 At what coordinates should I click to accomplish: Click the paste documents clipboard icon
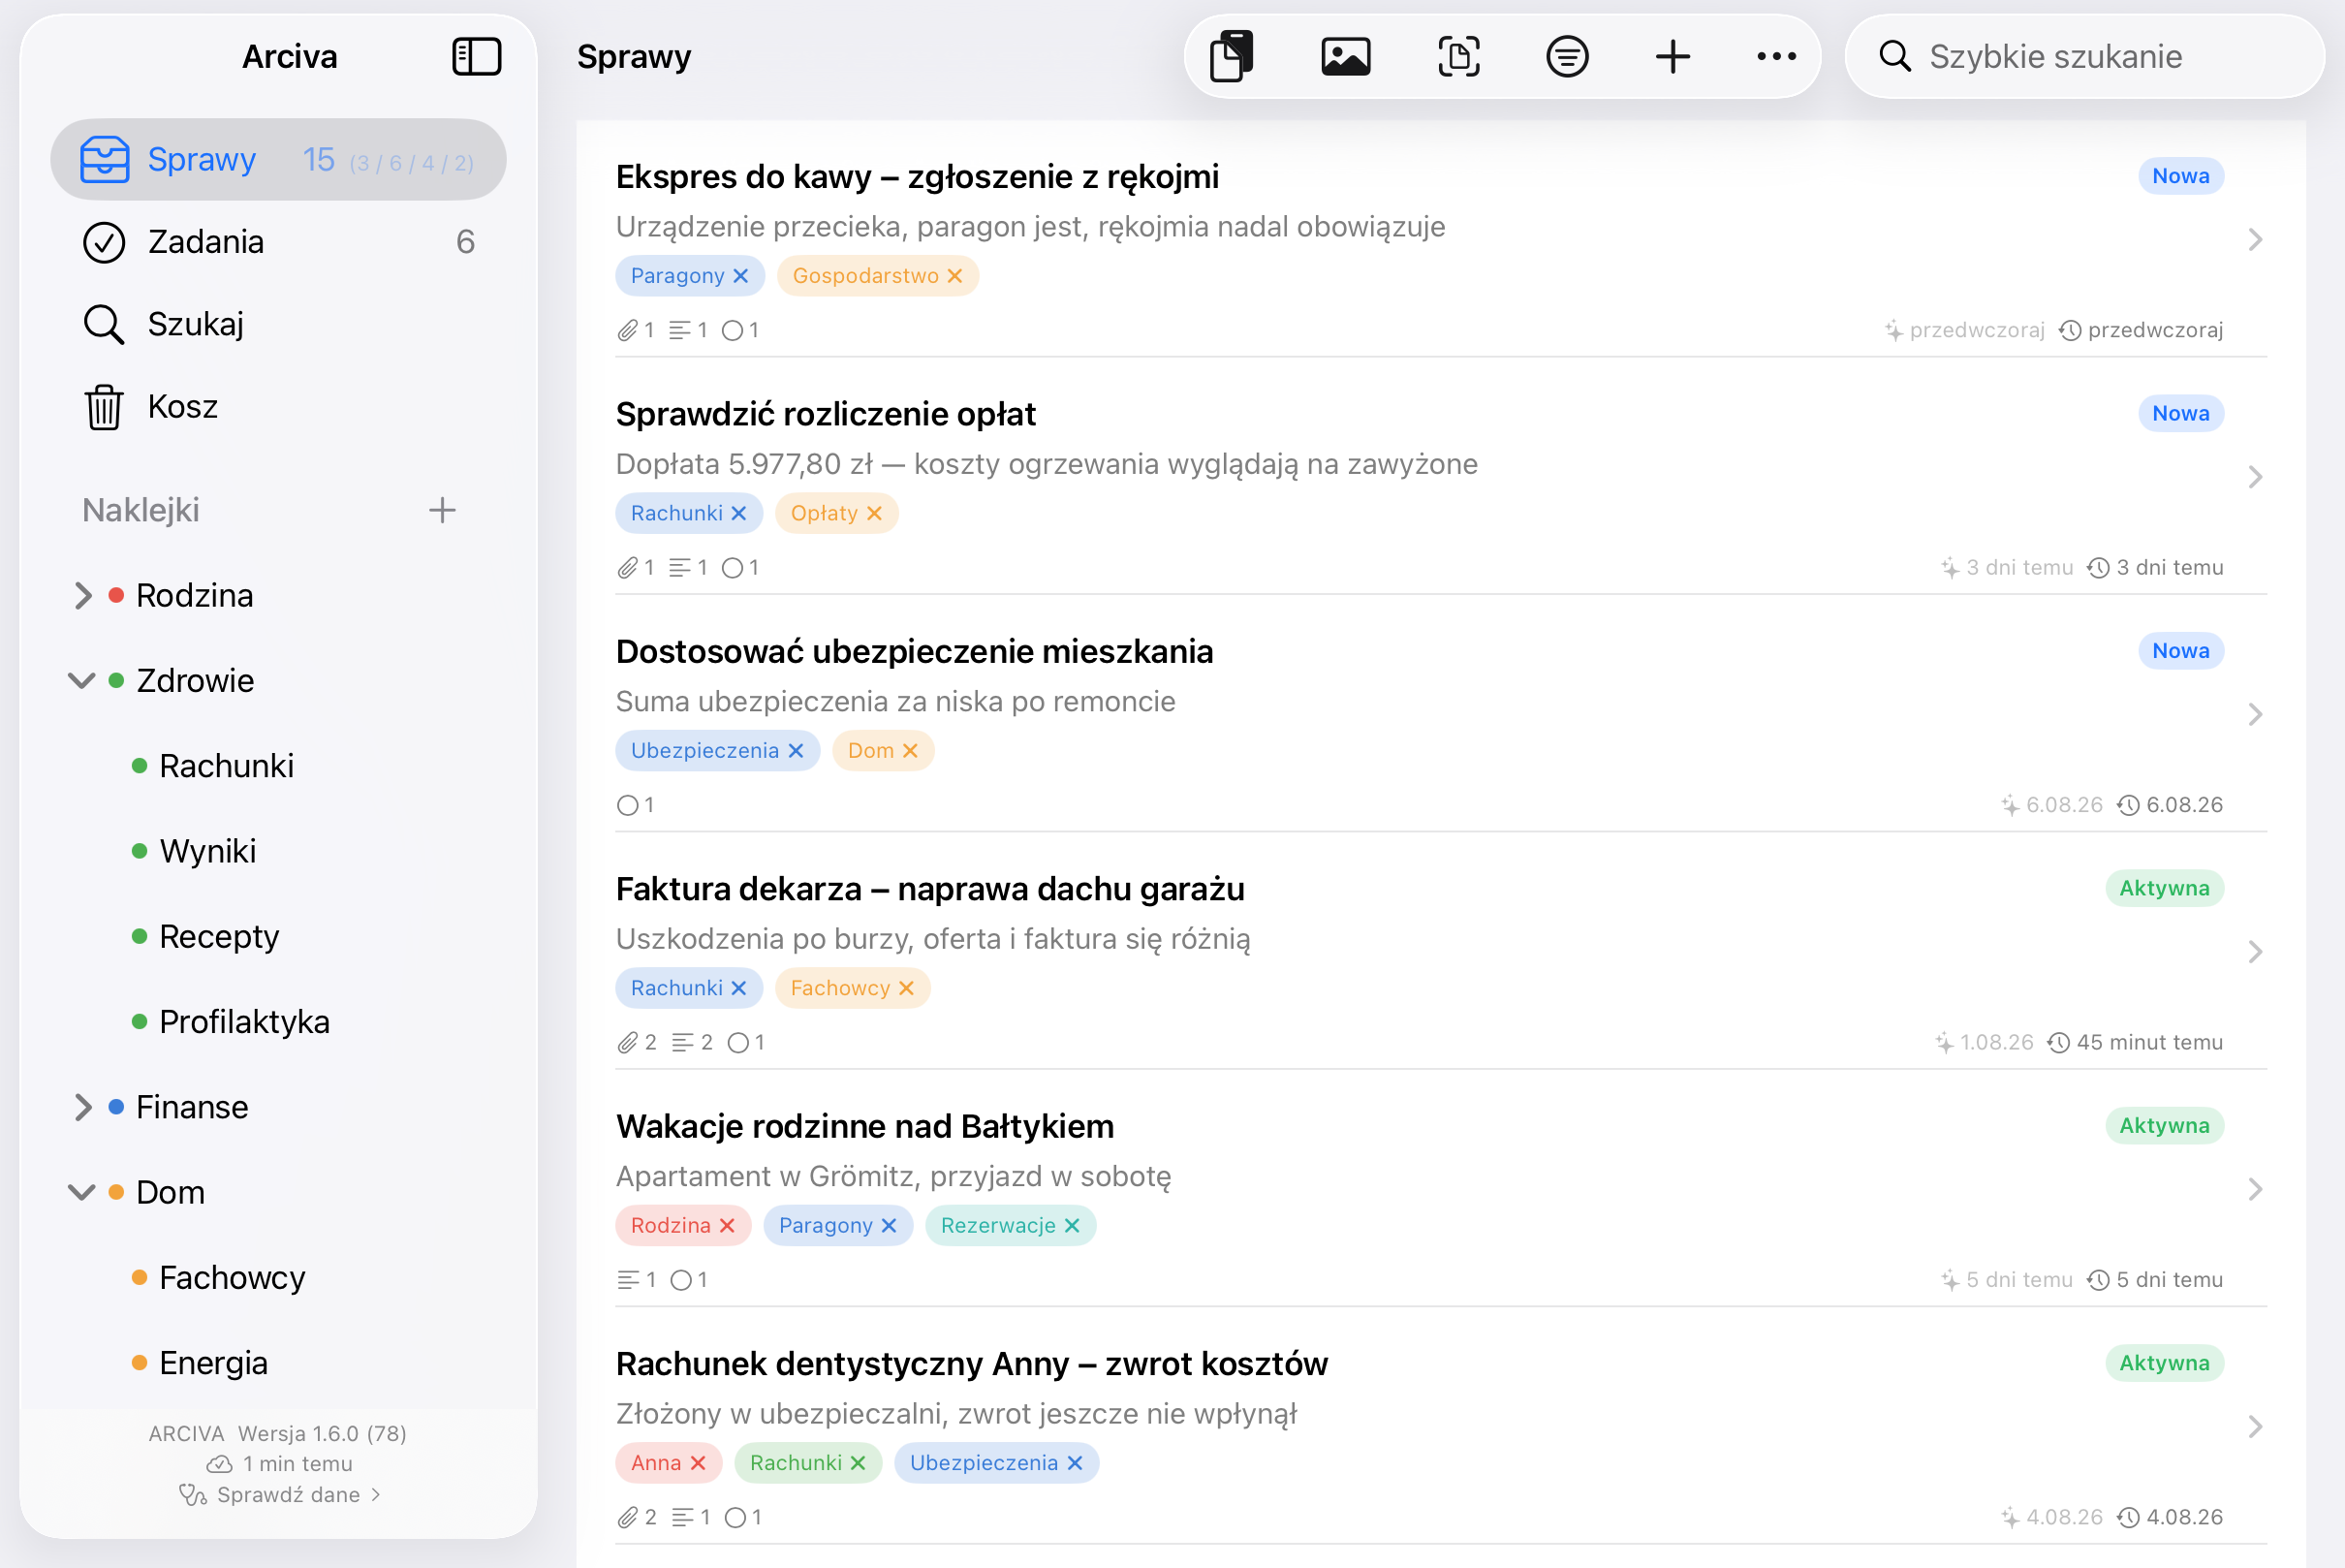[1231, 56]
